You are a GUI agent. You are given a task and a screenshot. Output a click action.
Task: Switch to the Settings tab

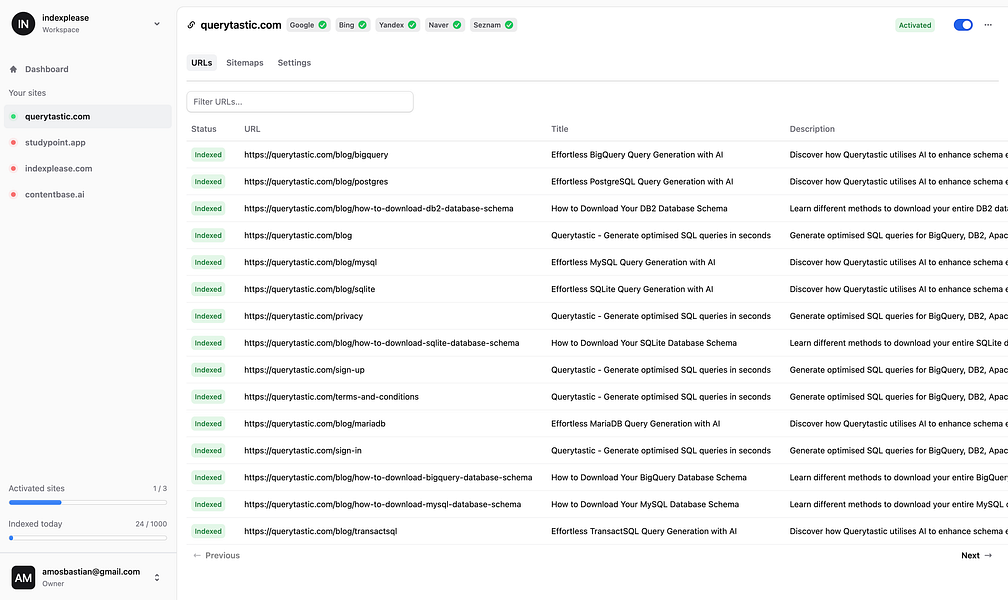294,62
